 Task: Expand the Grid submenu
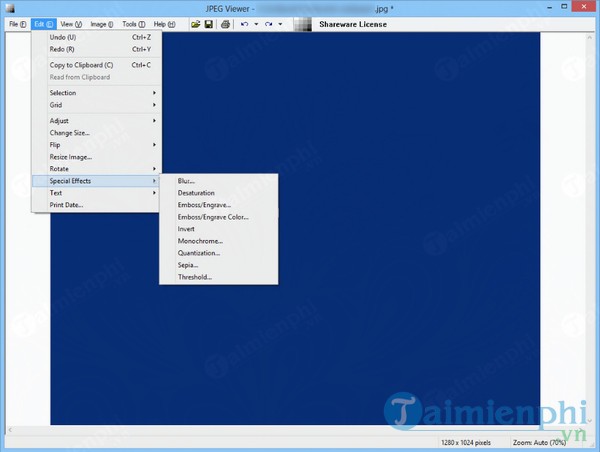pos(97,105)
